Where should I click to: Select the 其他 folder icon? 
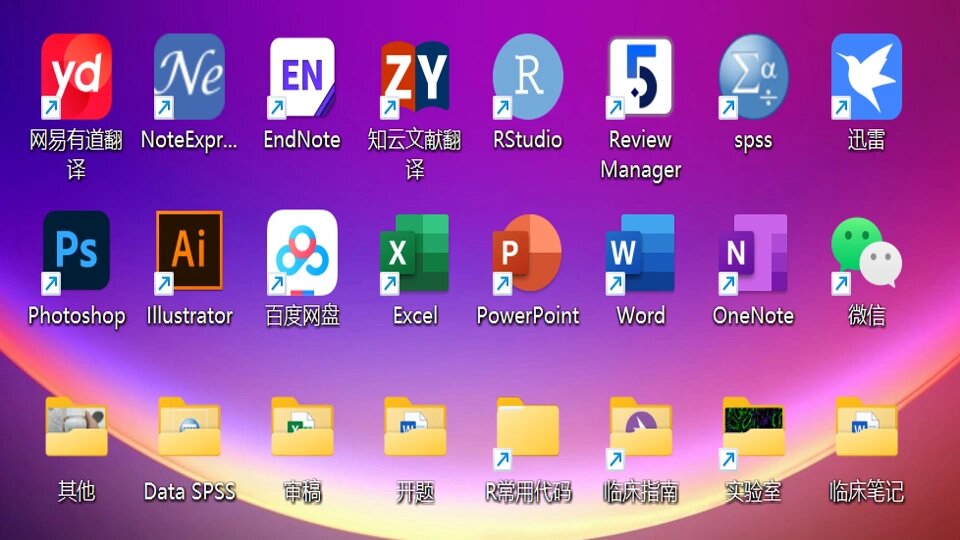tap(77, 427)
